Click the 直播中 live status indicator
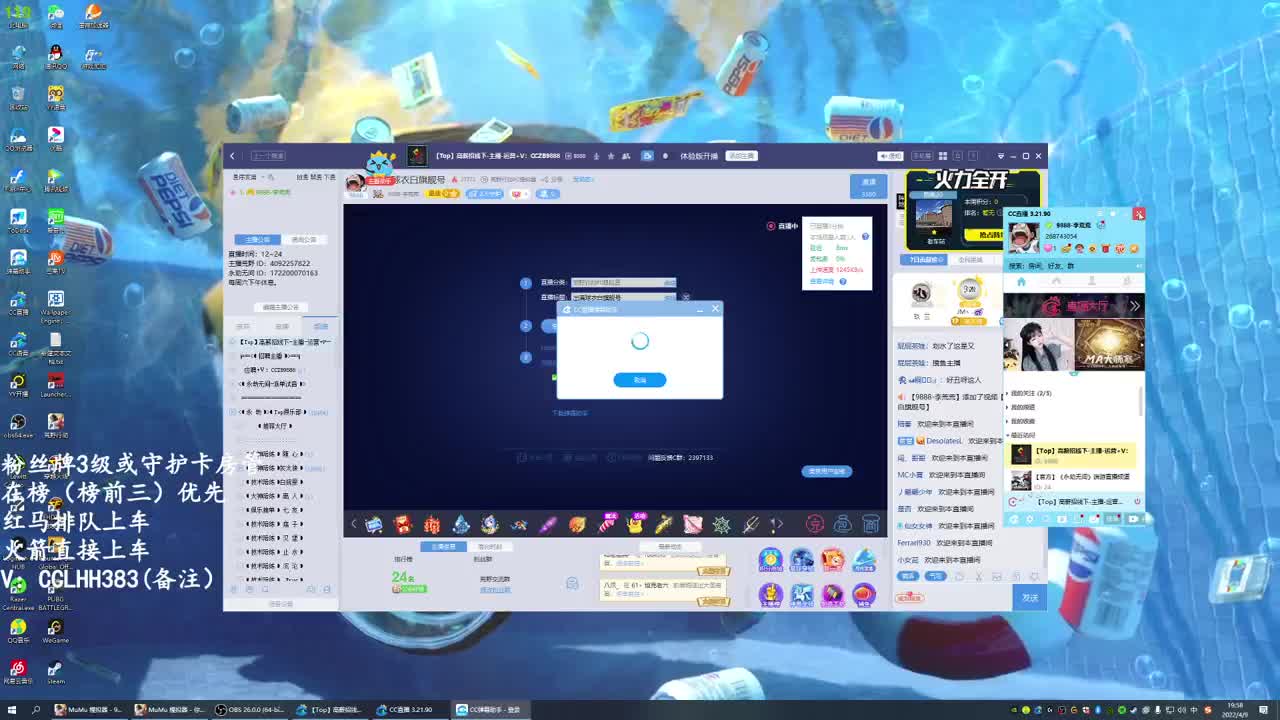The width and height of the screenshot is (1280, 720). point(783,226)
